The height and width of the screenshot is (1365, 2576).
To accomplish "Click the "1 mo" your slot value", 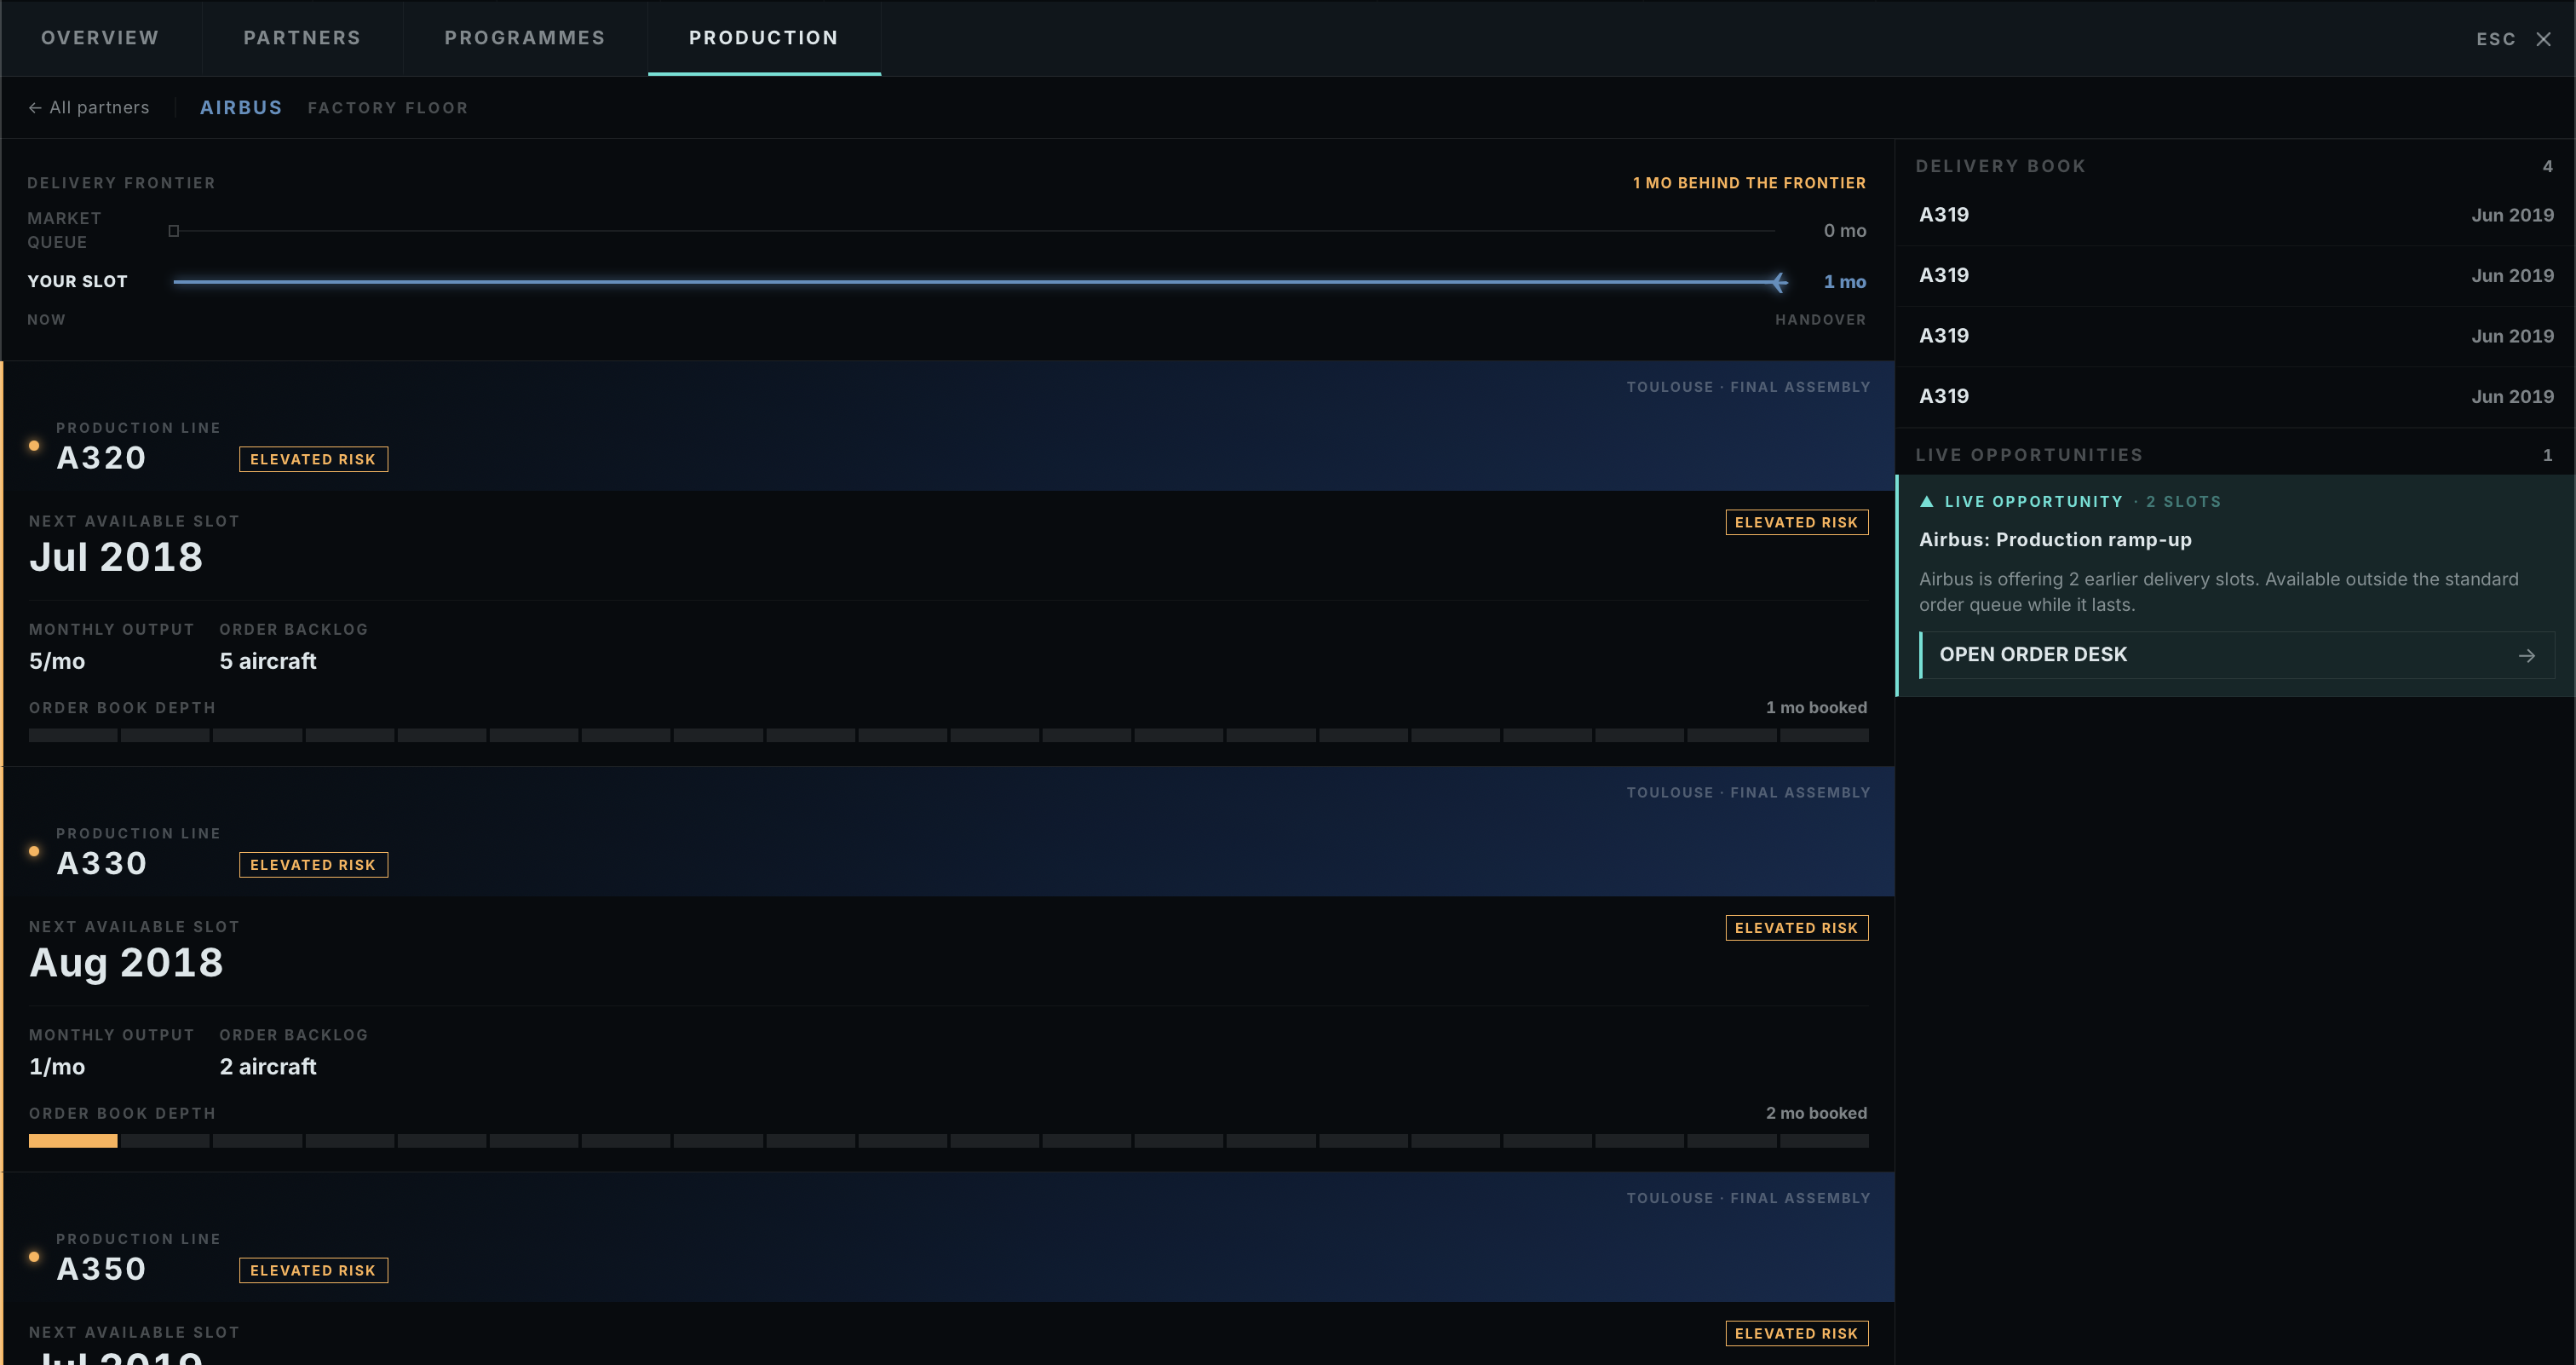I will tap(1845, 282).
